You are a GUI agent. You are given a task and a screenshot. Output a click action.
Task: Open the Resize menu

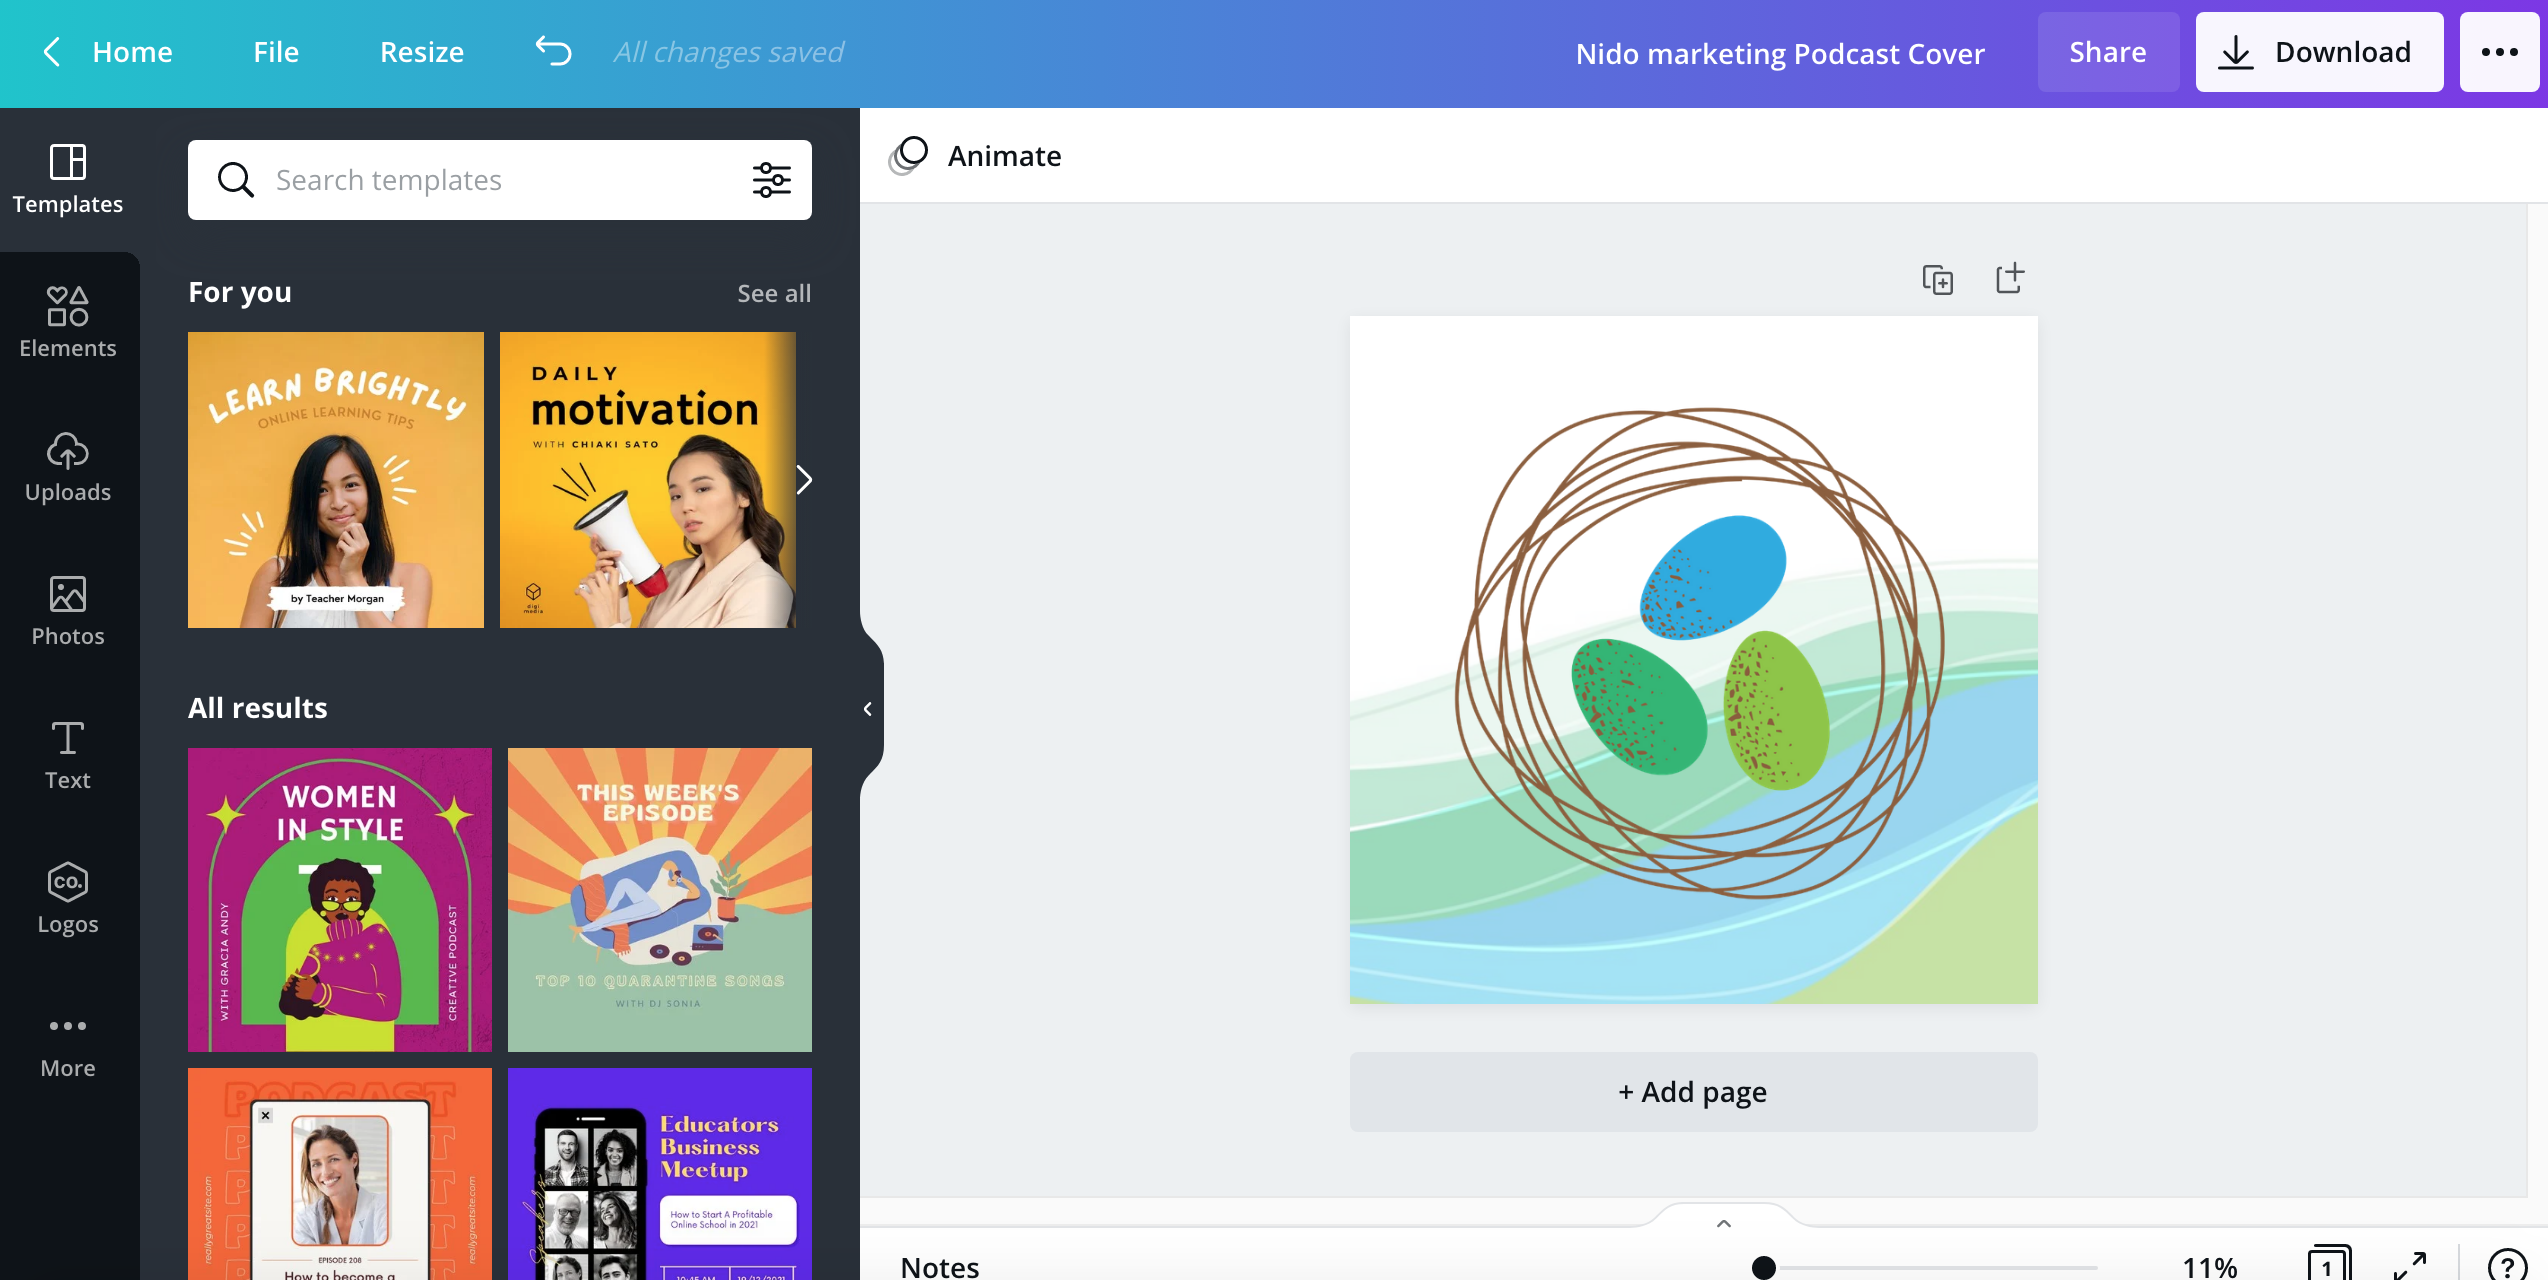(x=421, y=52)
